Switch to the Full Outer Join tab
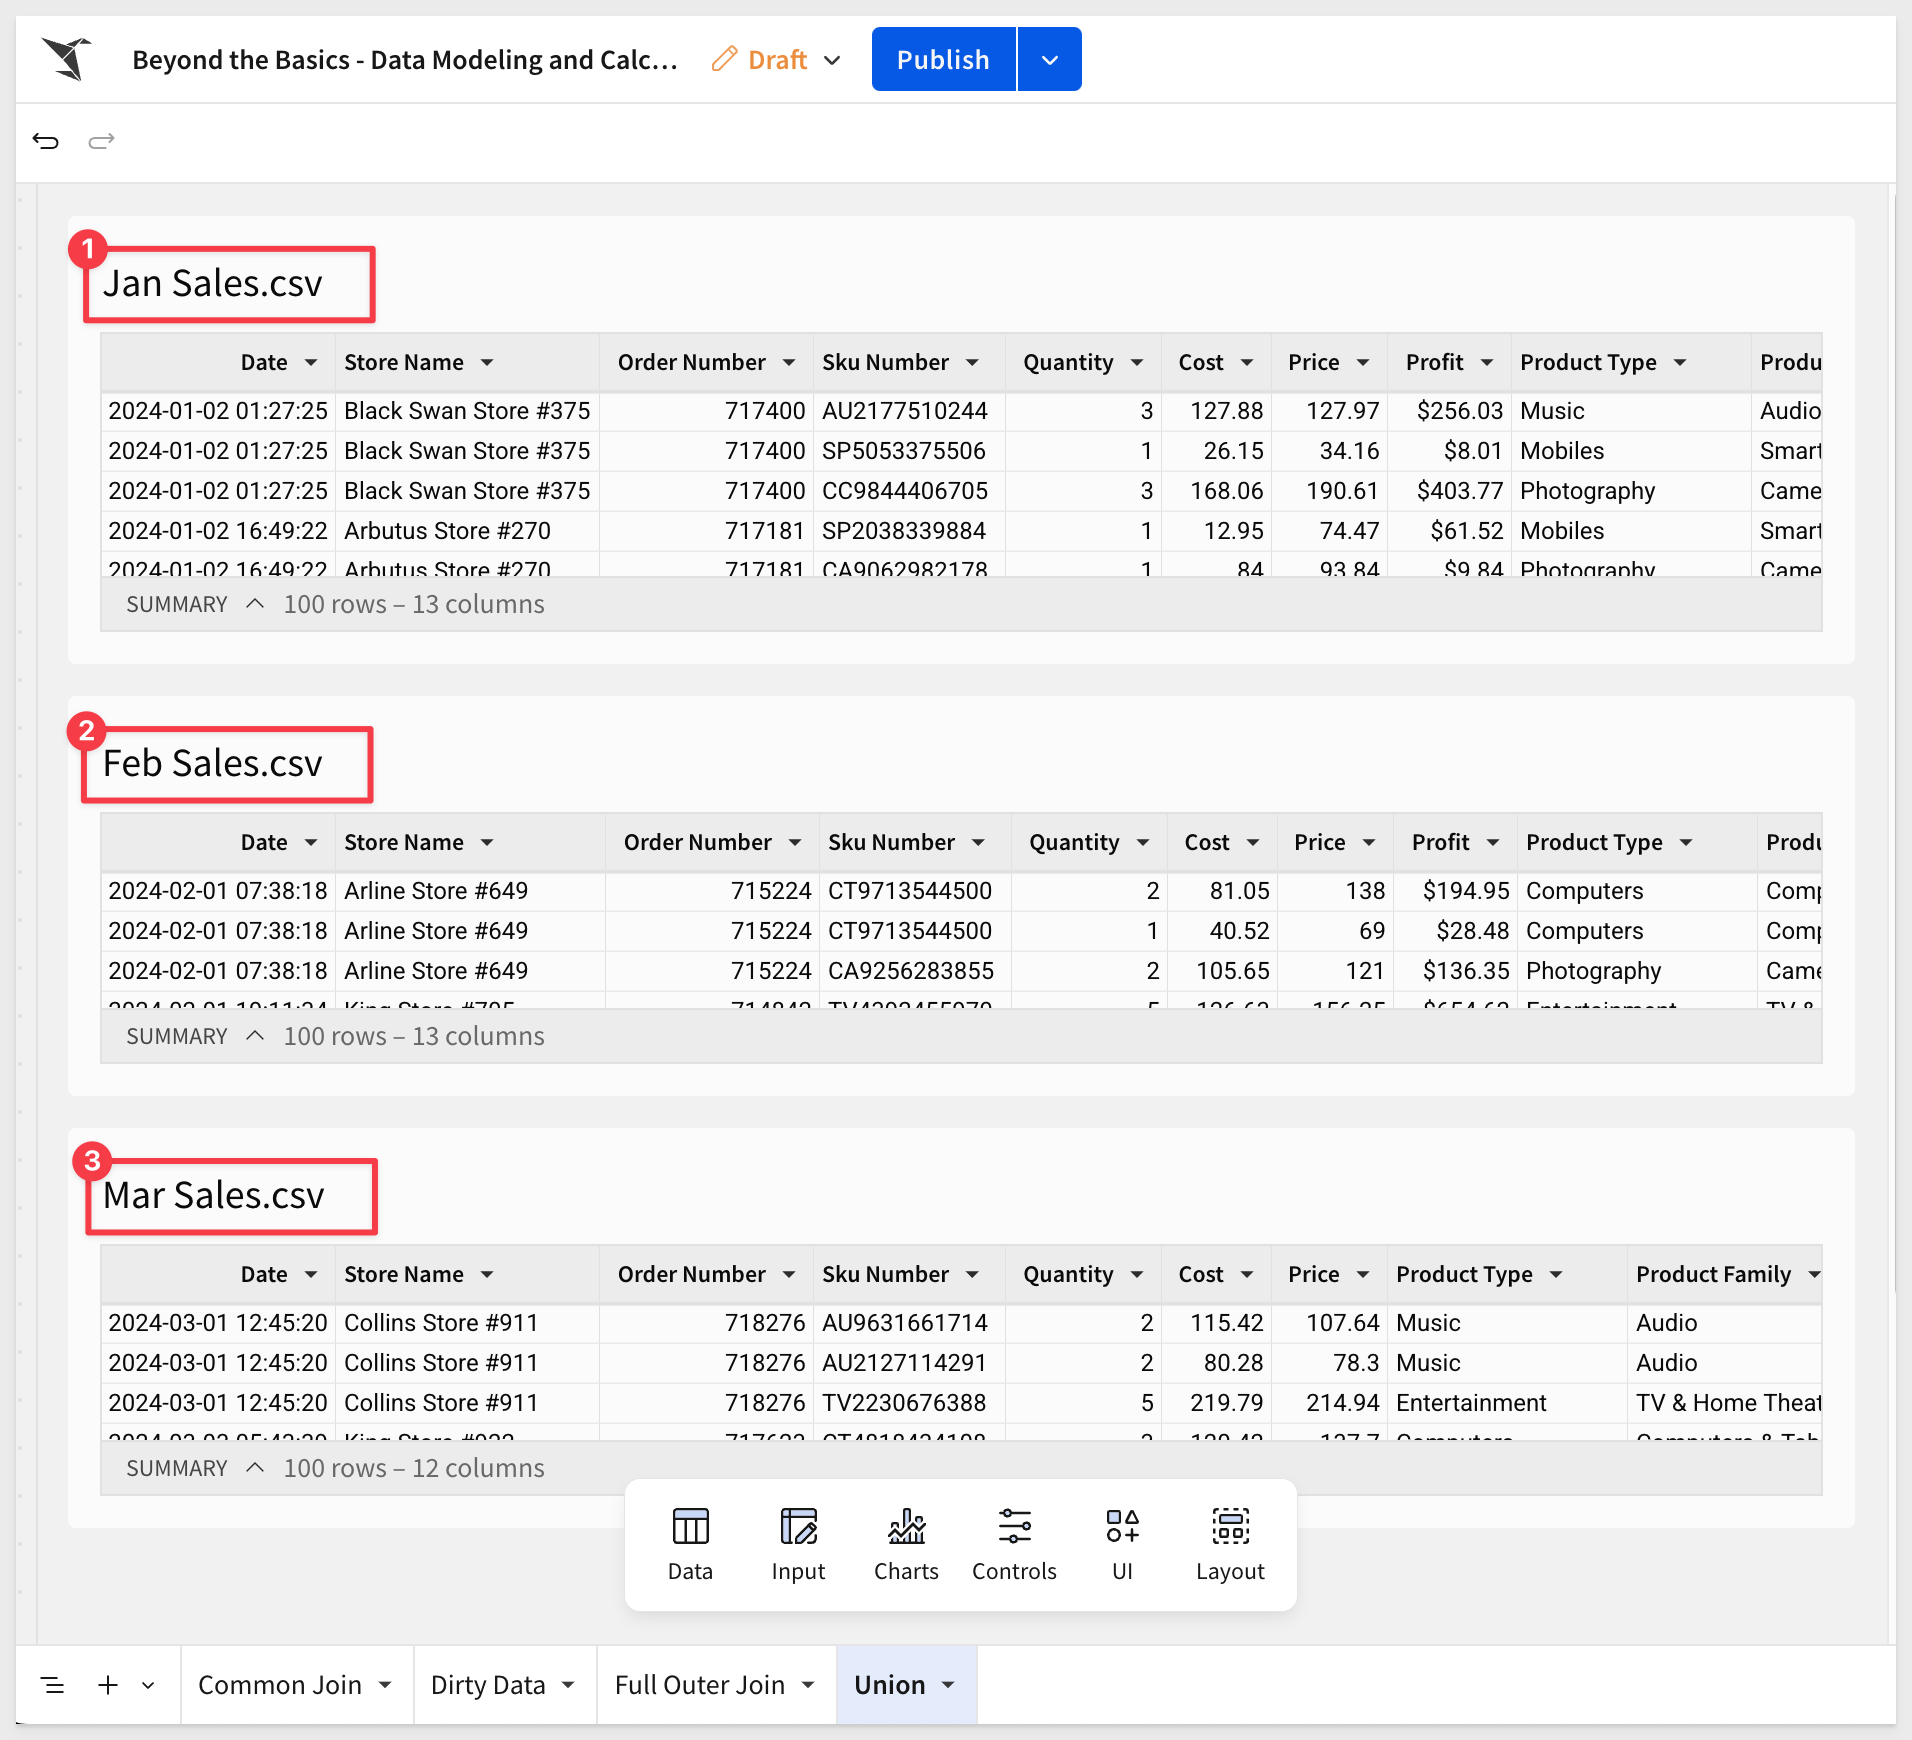The image size is (1912, 1740). click(700, 1685)
